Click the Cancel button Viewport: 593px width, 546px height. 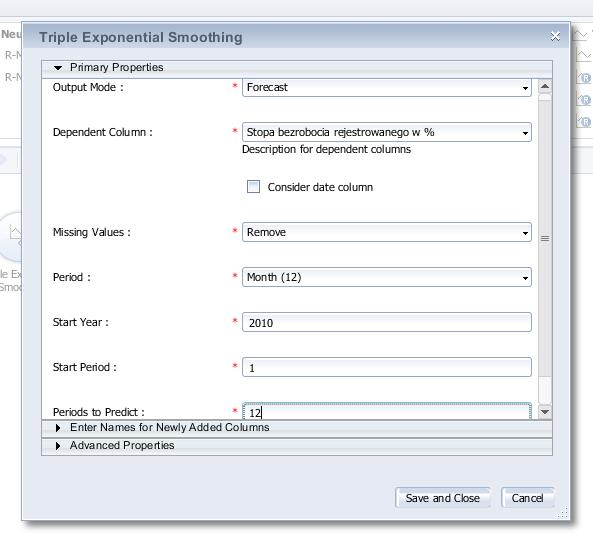click(x=527, y=498)
